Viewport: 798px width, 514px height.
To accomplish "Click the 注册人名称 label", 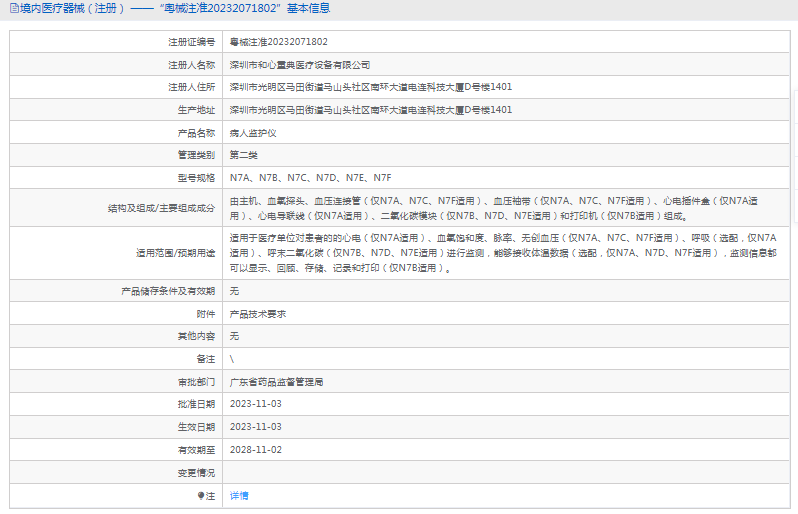I will point(191,65).
